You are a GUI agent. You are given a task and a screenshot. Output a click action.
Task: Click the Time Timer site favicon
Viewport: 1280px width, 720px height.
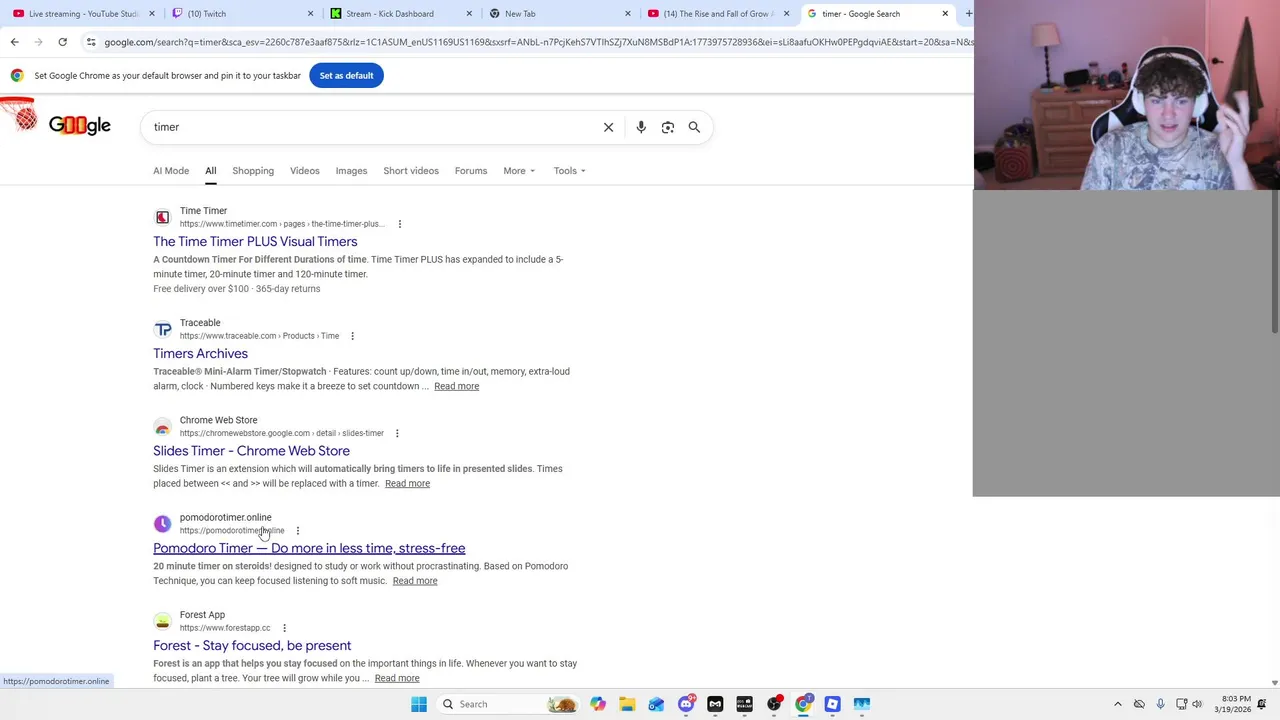pyautogui.click(x=162, y=217)
